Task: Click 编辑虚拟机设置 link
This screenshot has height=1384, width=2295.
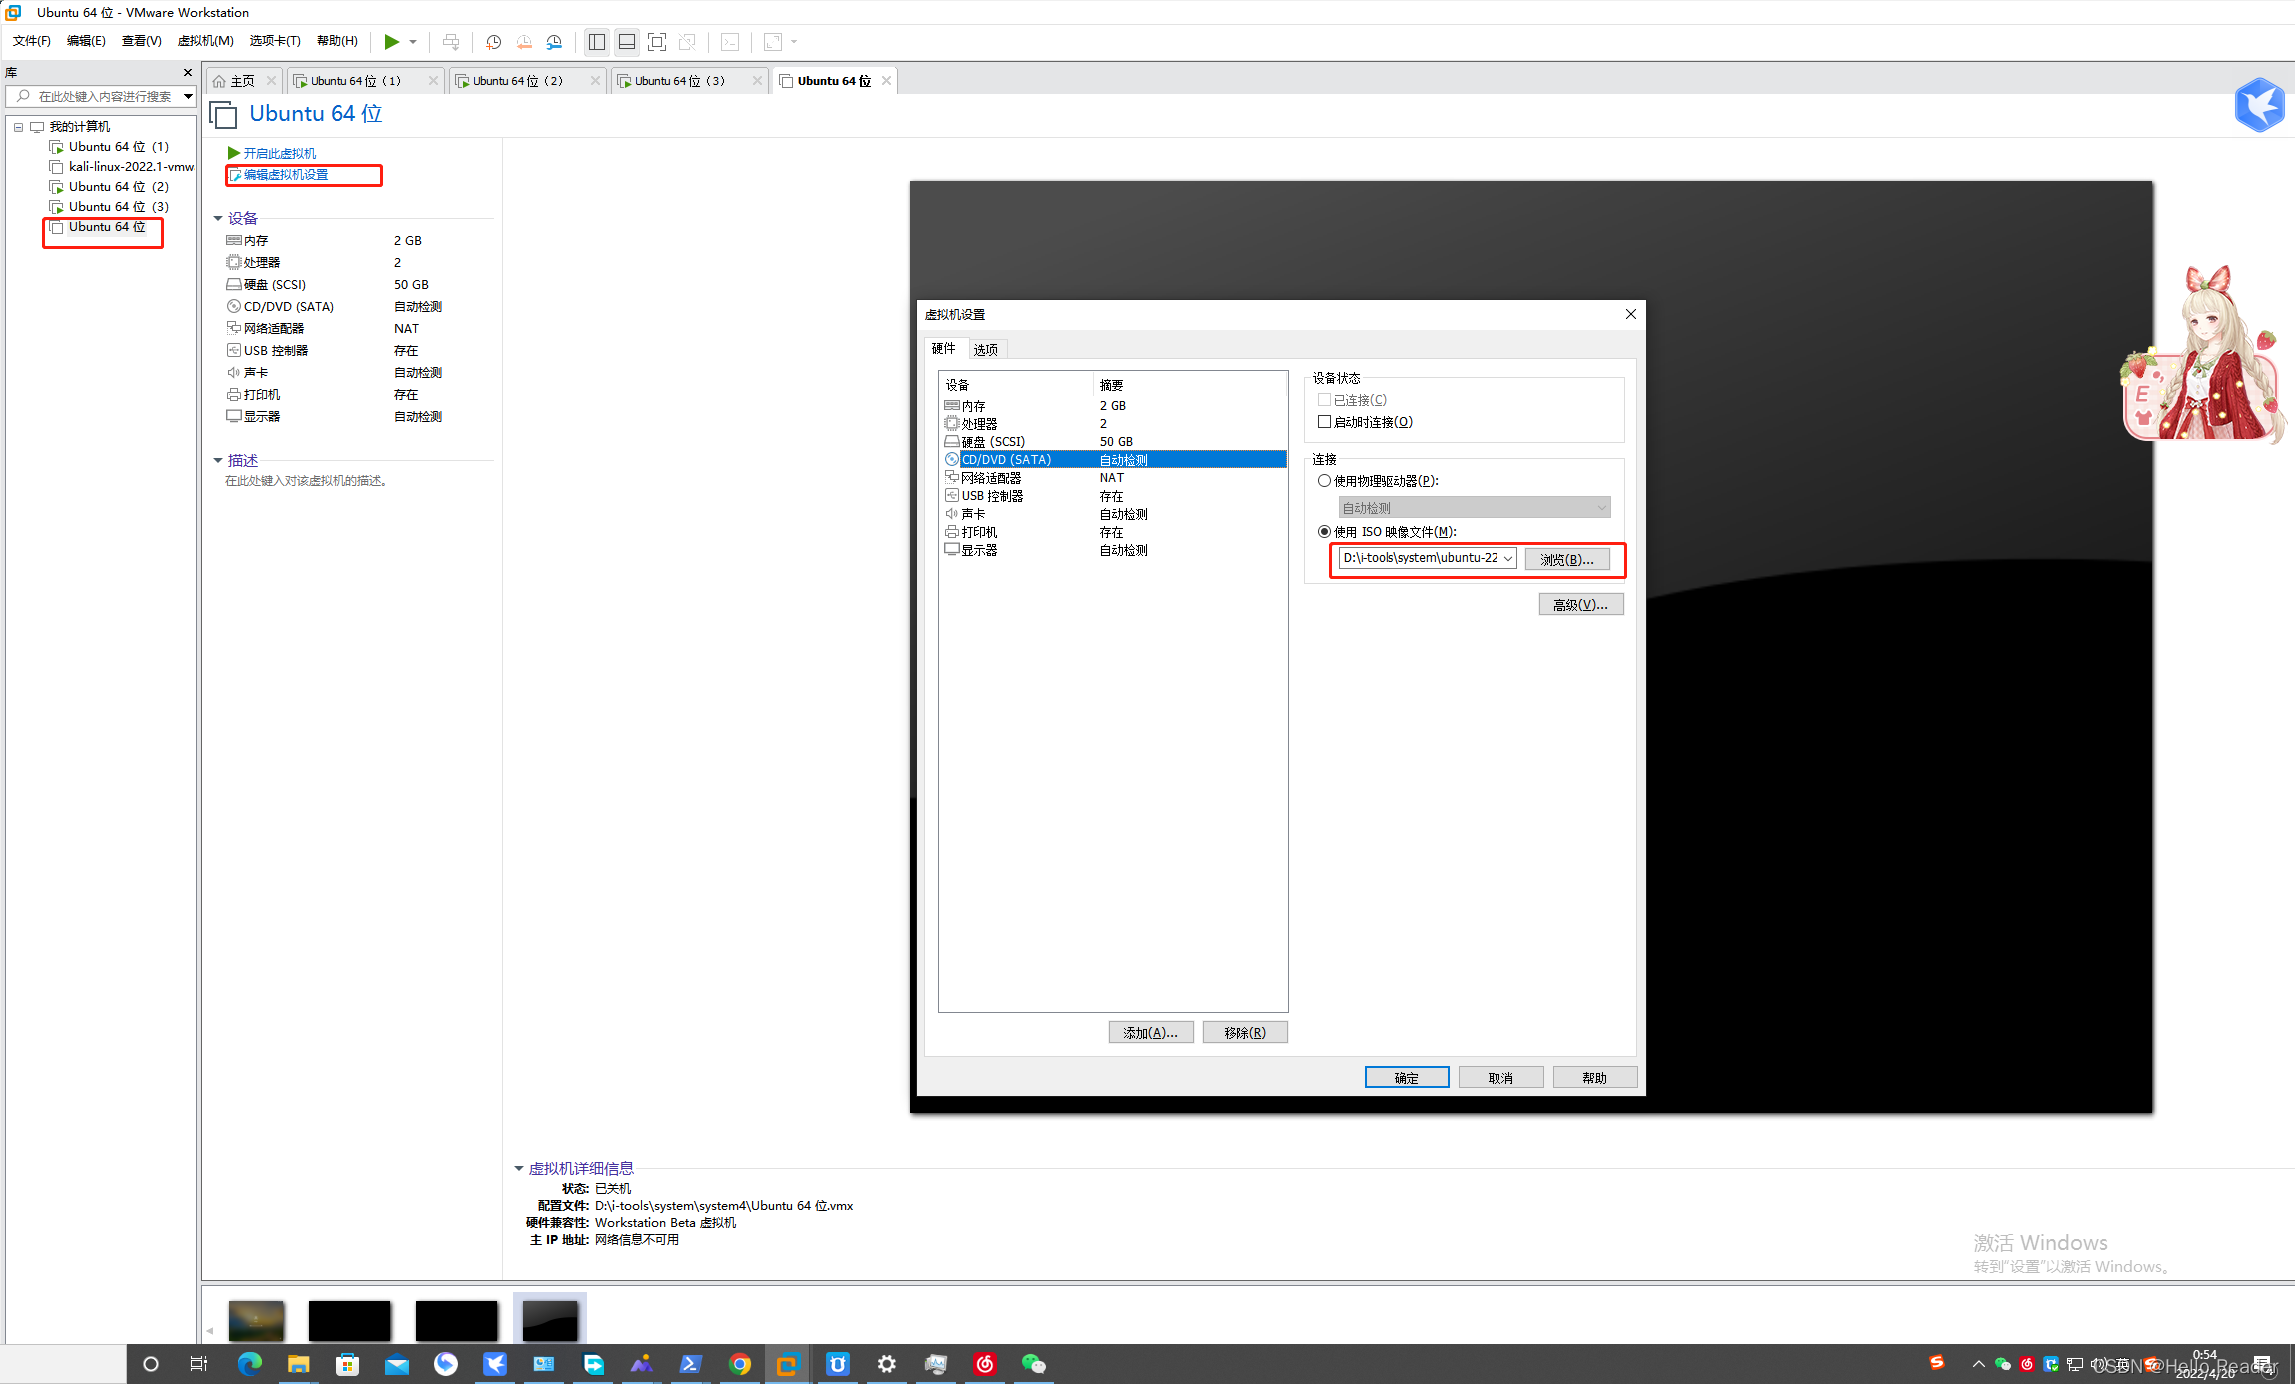Action: click(x=286, y=175)
